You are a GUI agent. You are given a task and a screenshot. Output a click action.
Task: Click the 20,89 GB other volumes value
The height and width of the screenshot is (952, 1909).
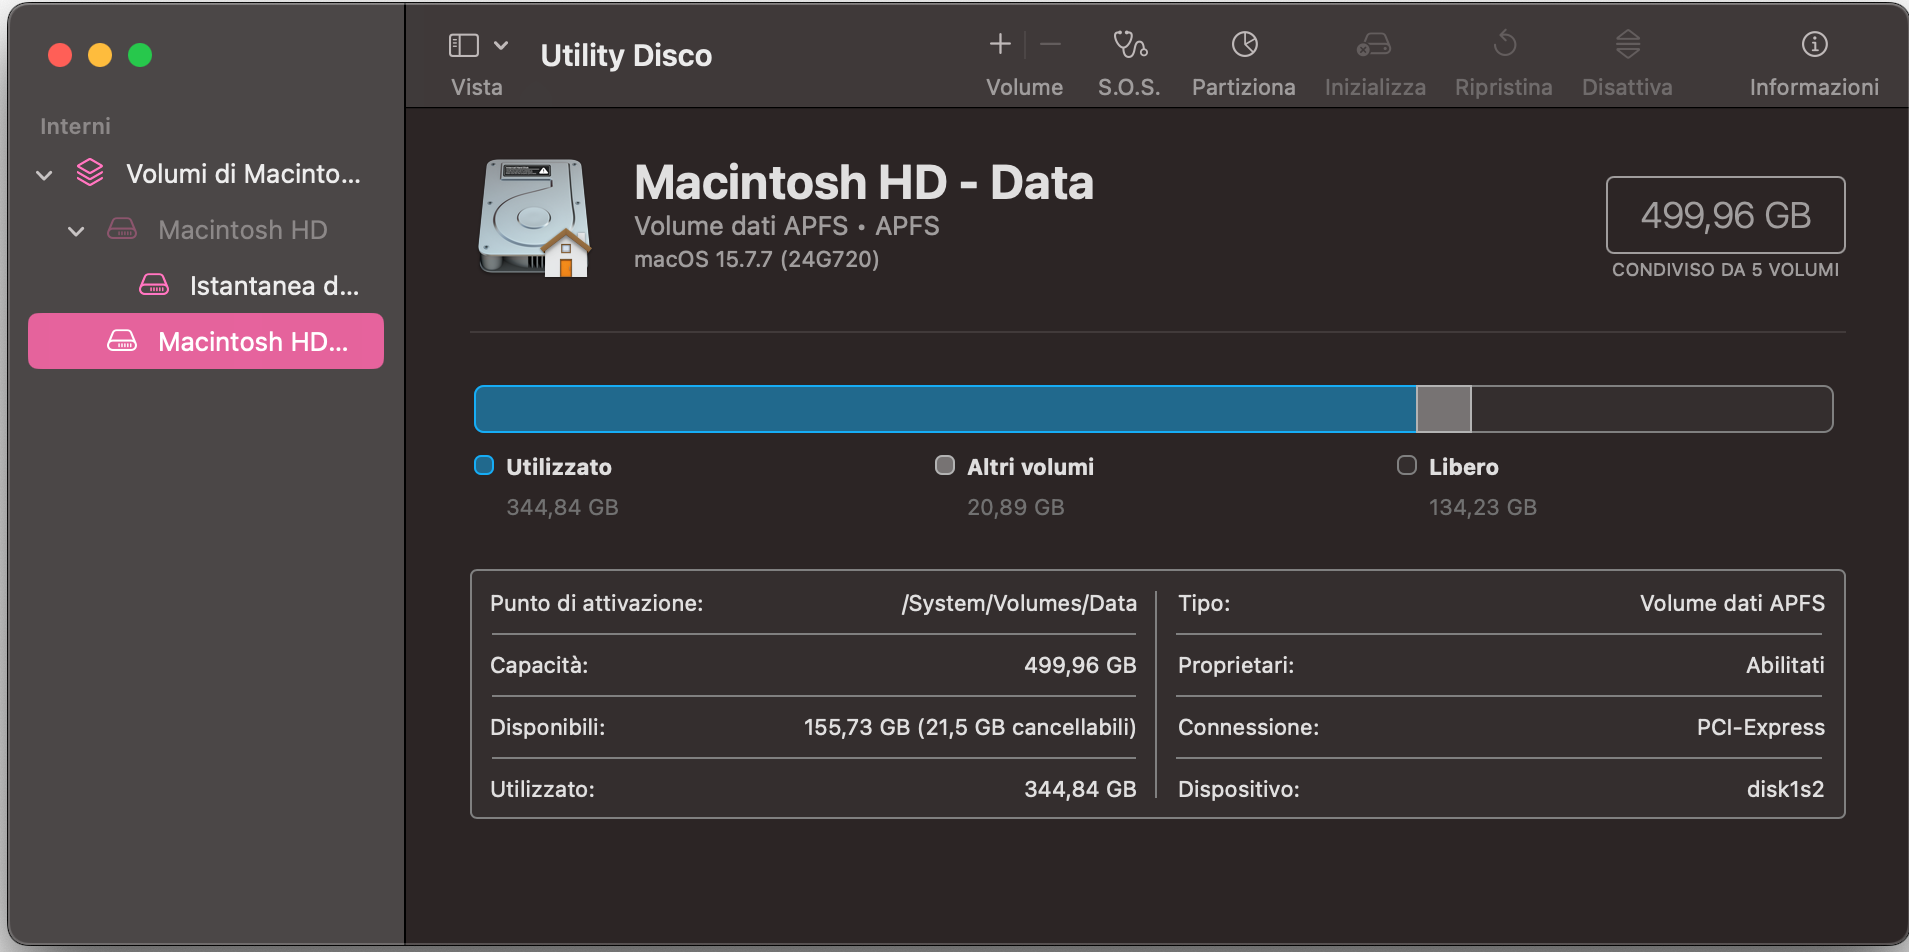(x=1015, y=507)
